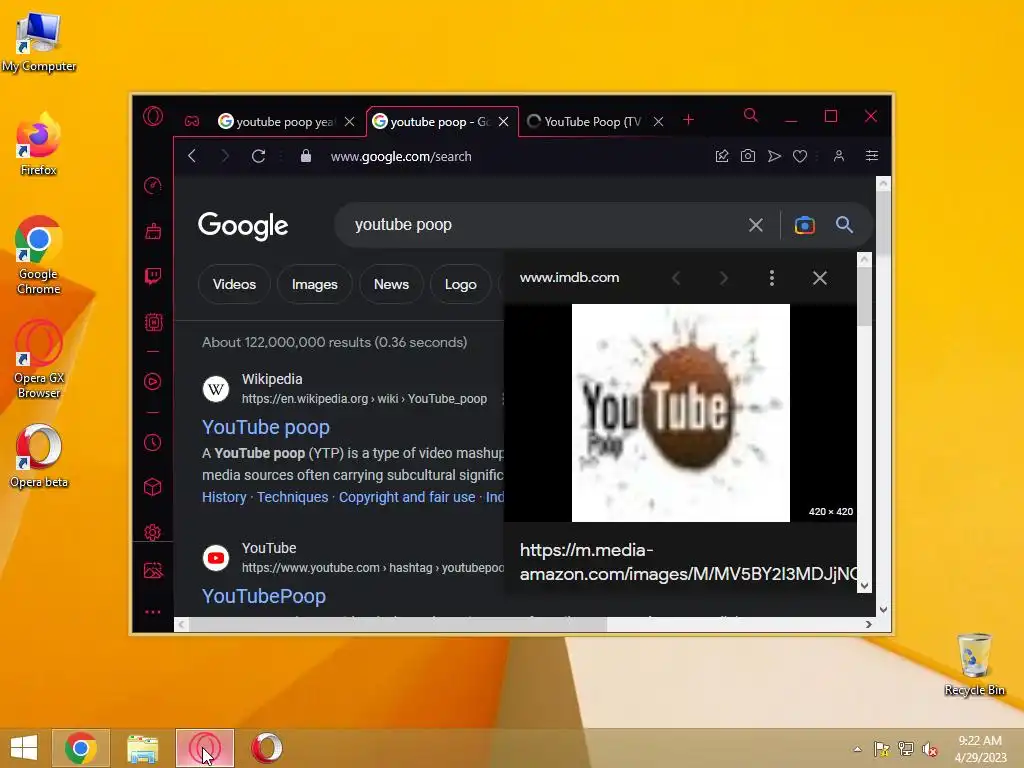Viewport: 1024px width, 768px height.
Task: Close the YouTube Poop (TV tab
Action: coord(658,122)
